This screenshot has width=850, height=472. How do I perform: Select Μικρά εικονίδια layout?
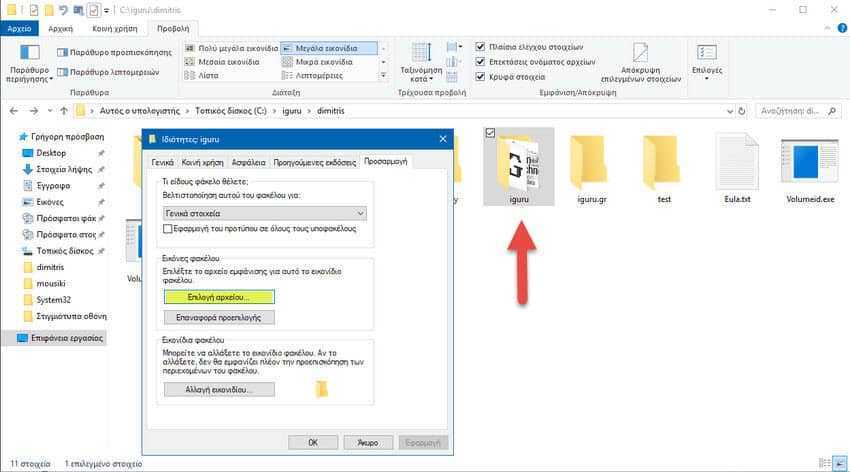pyautogui.click(x=318, y=62)
